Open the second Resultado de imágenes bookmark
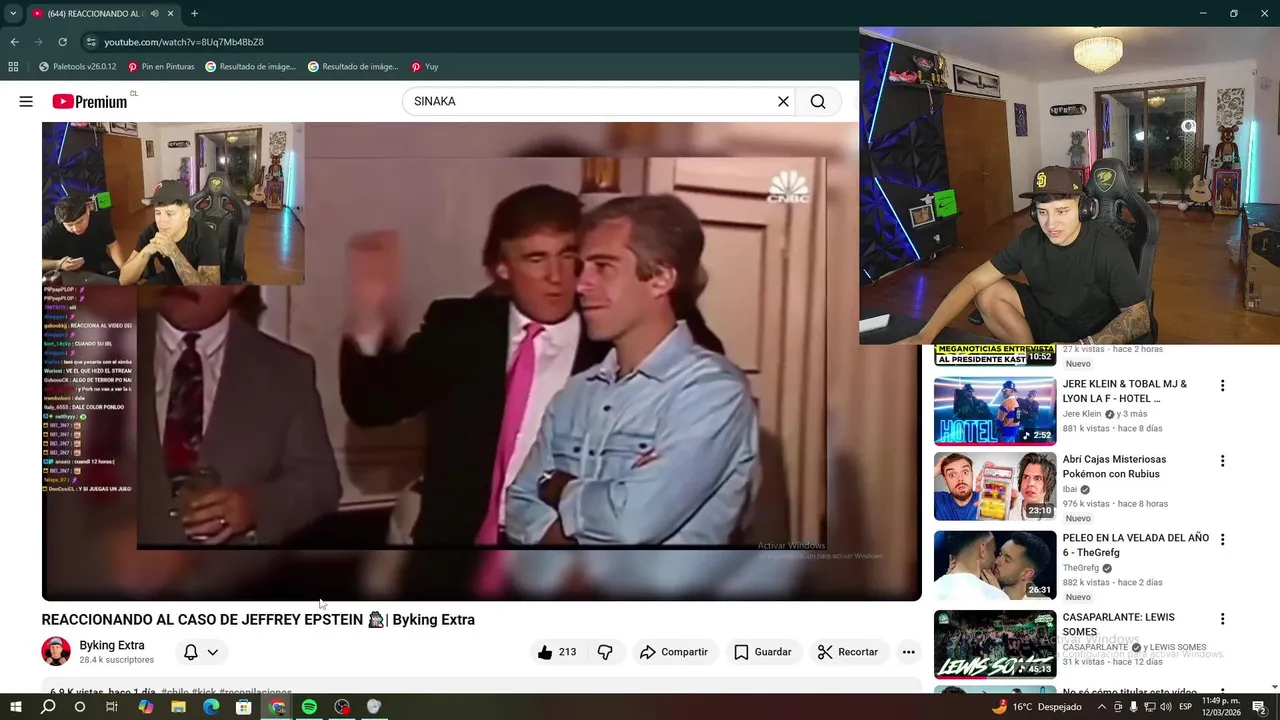The height and width of the screenshot is (720, 1280). point(353,67)
